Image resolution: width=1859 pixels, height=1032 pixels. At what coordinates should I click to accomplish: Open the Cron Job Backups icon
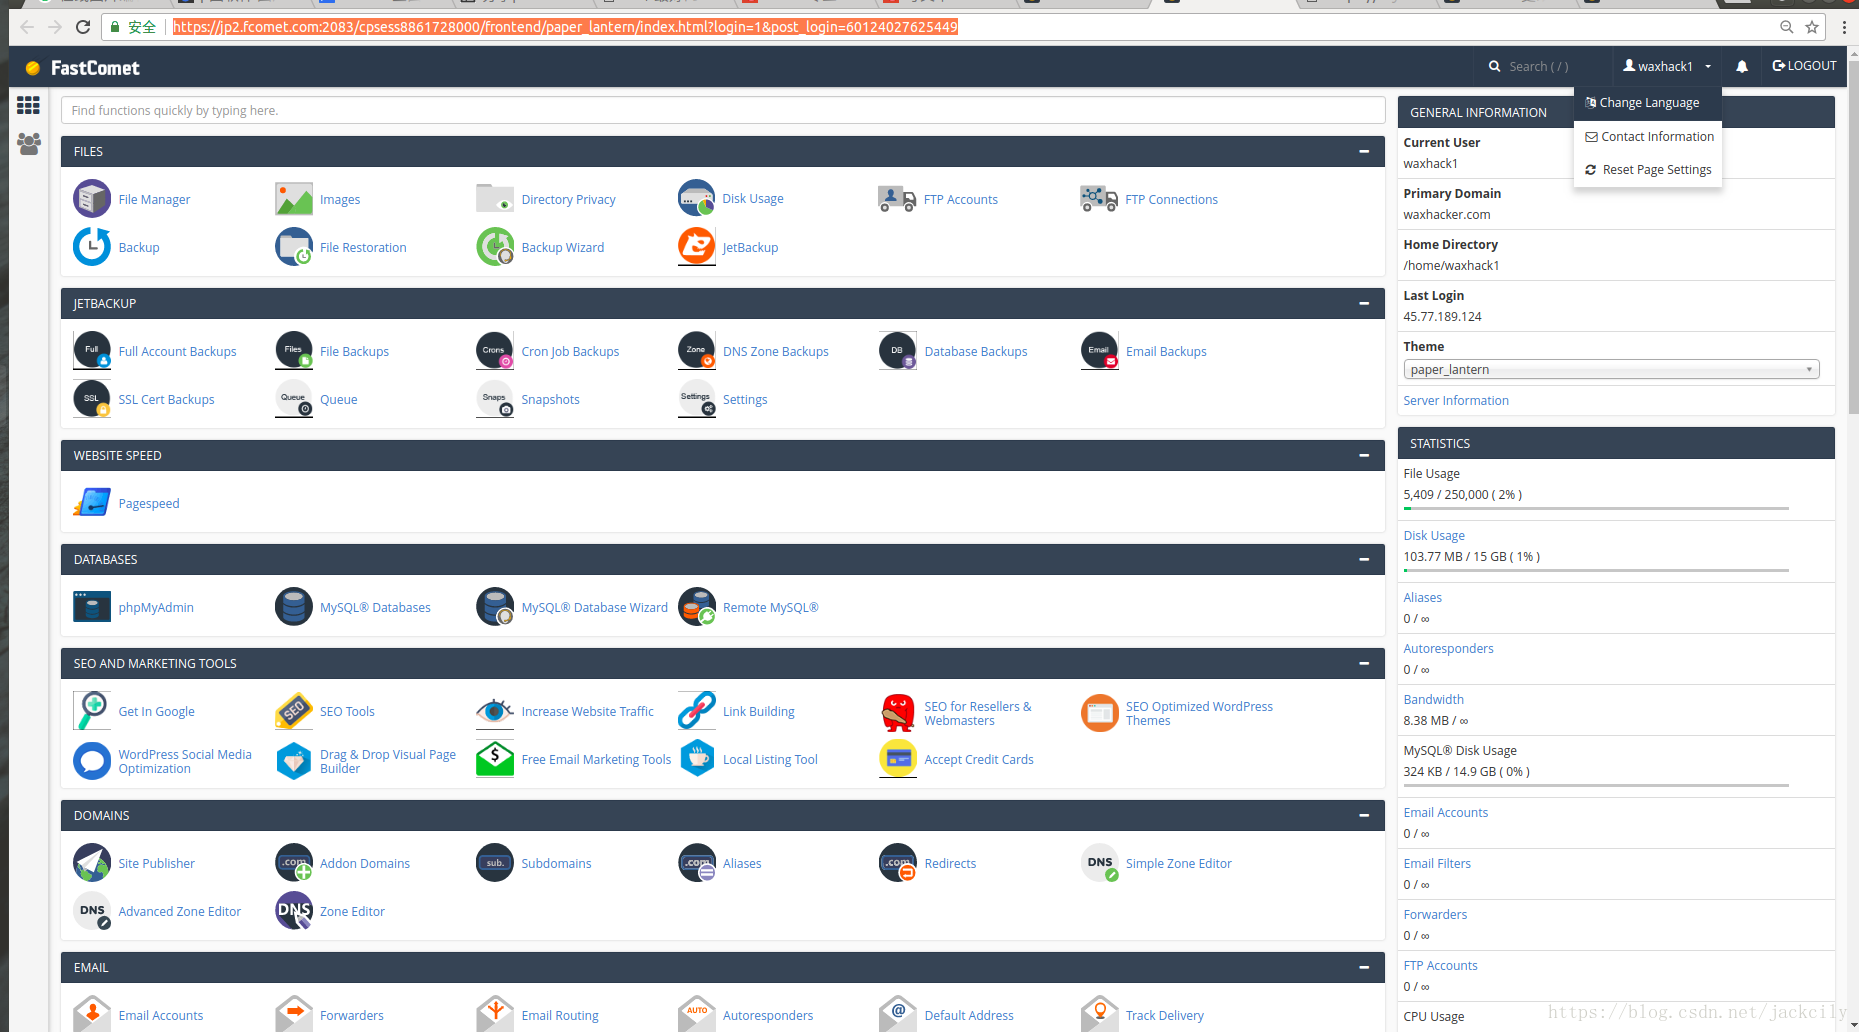coord(495,351)
